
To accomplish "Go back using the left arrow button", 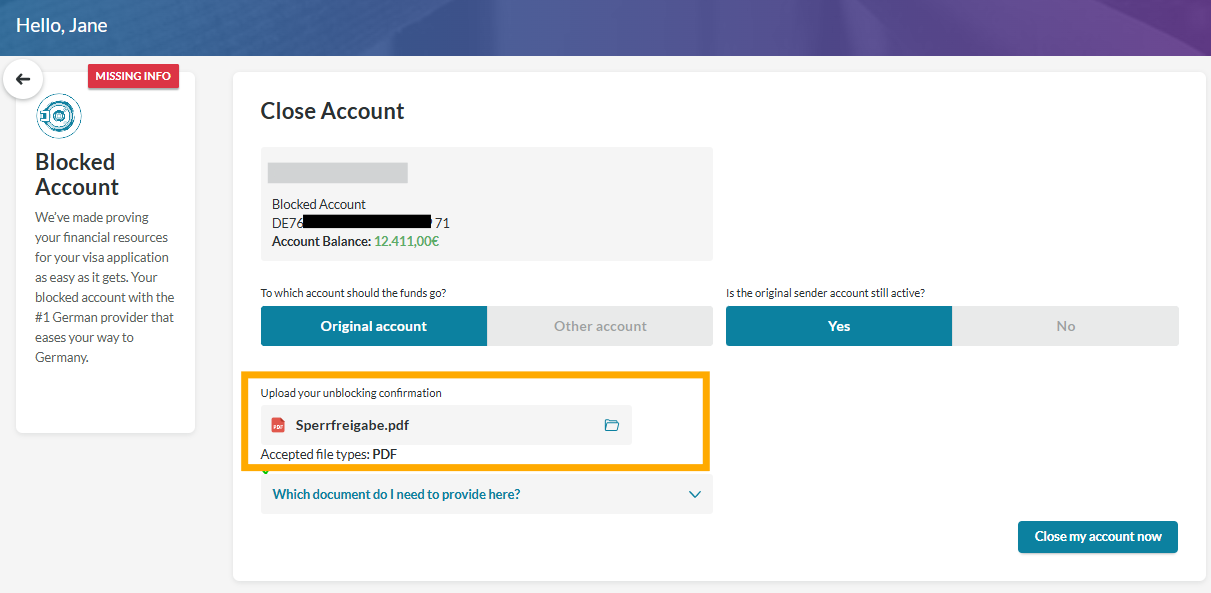I will coord(23,79).
